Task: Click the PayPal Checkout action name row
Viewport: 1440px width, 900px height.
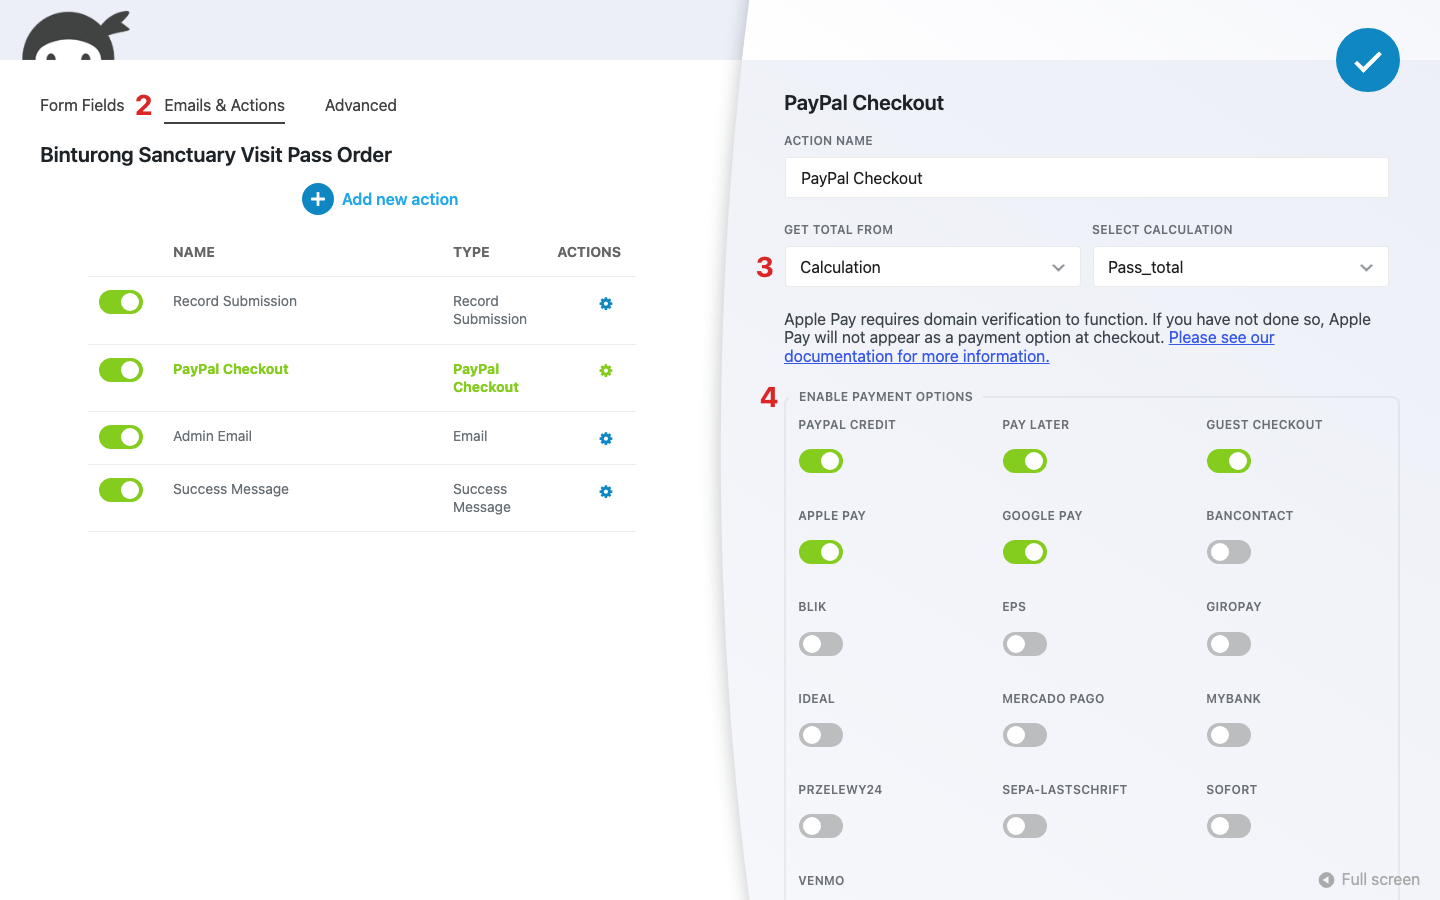Action: [x=230, y=369]
